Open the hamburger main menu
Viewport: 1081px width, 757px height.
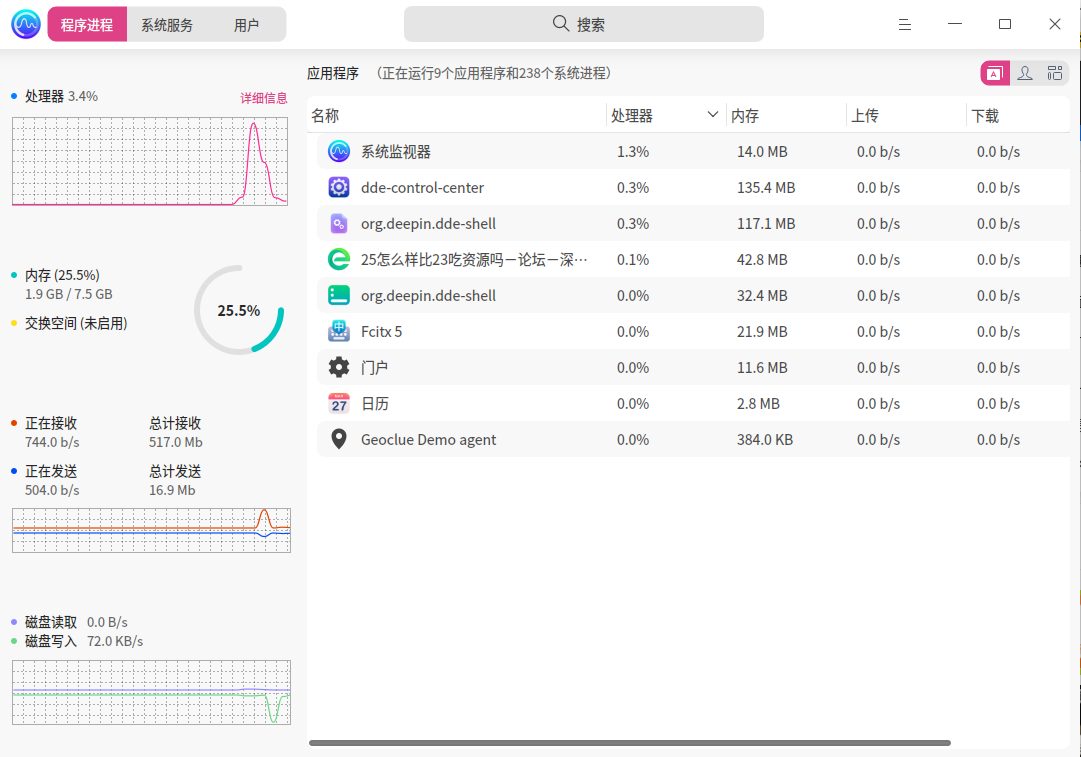[905, 25]
